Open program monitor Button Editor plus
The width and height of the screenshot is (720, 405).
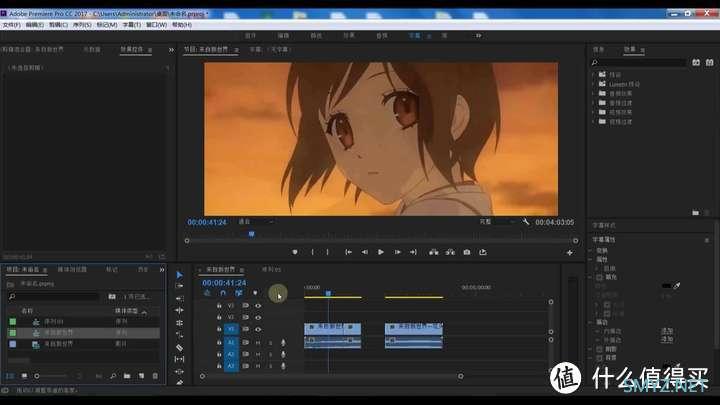coord(569,253)
